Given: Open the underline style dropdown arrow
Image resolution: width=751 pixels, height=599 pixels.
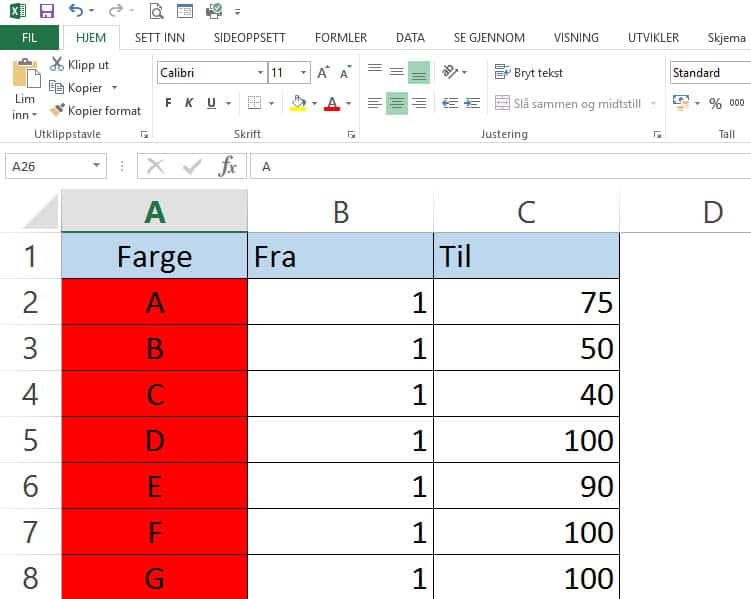Looking at the screenshot, I should pyautogui.click(x=228, y=103).
